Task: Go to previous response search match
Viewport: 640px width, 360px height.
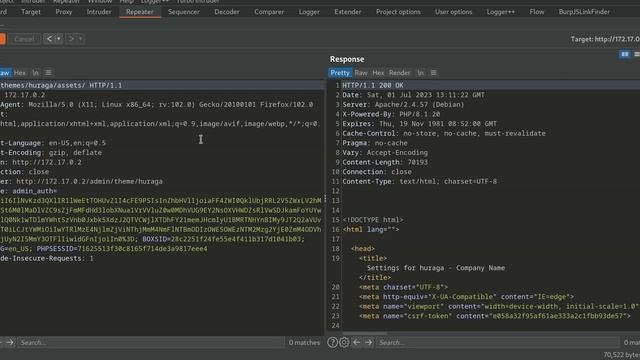Action: tap(356, 342)
